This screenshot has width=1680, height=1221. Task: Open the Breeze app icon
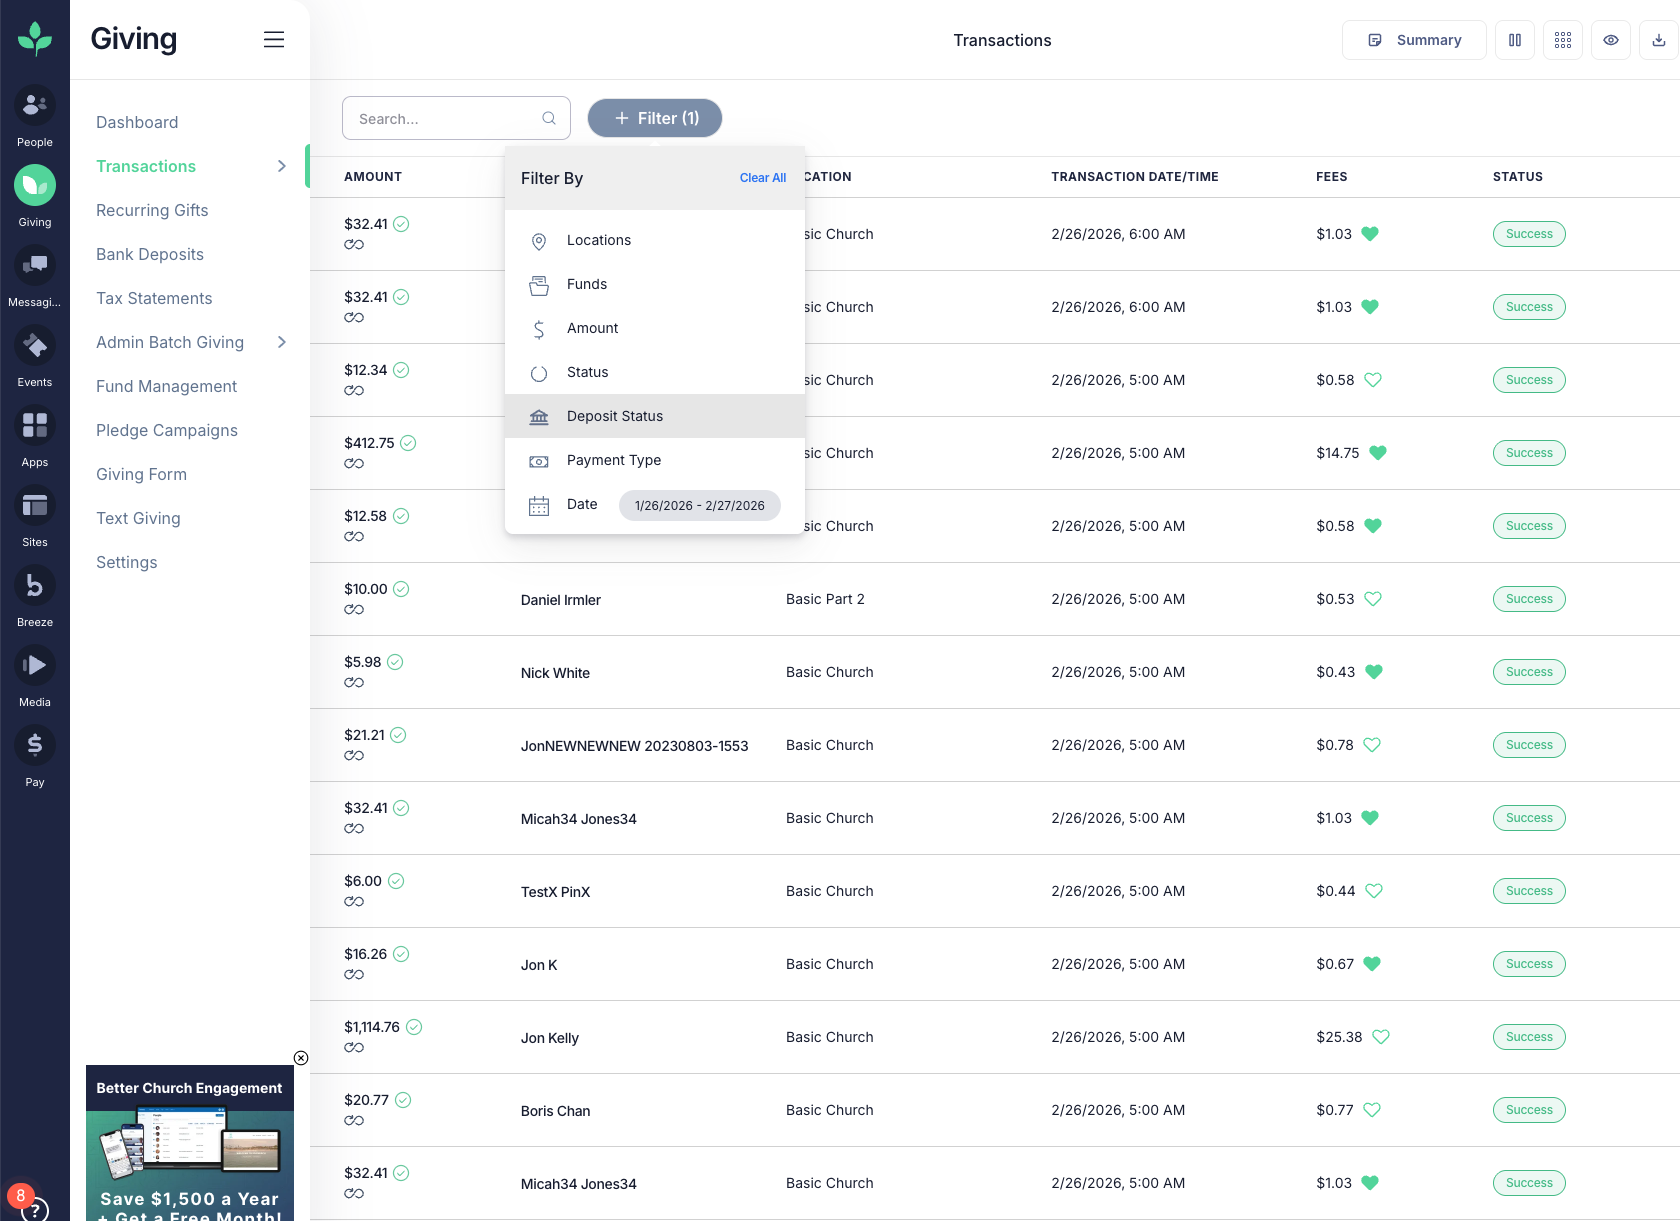(x=35, y=586)
